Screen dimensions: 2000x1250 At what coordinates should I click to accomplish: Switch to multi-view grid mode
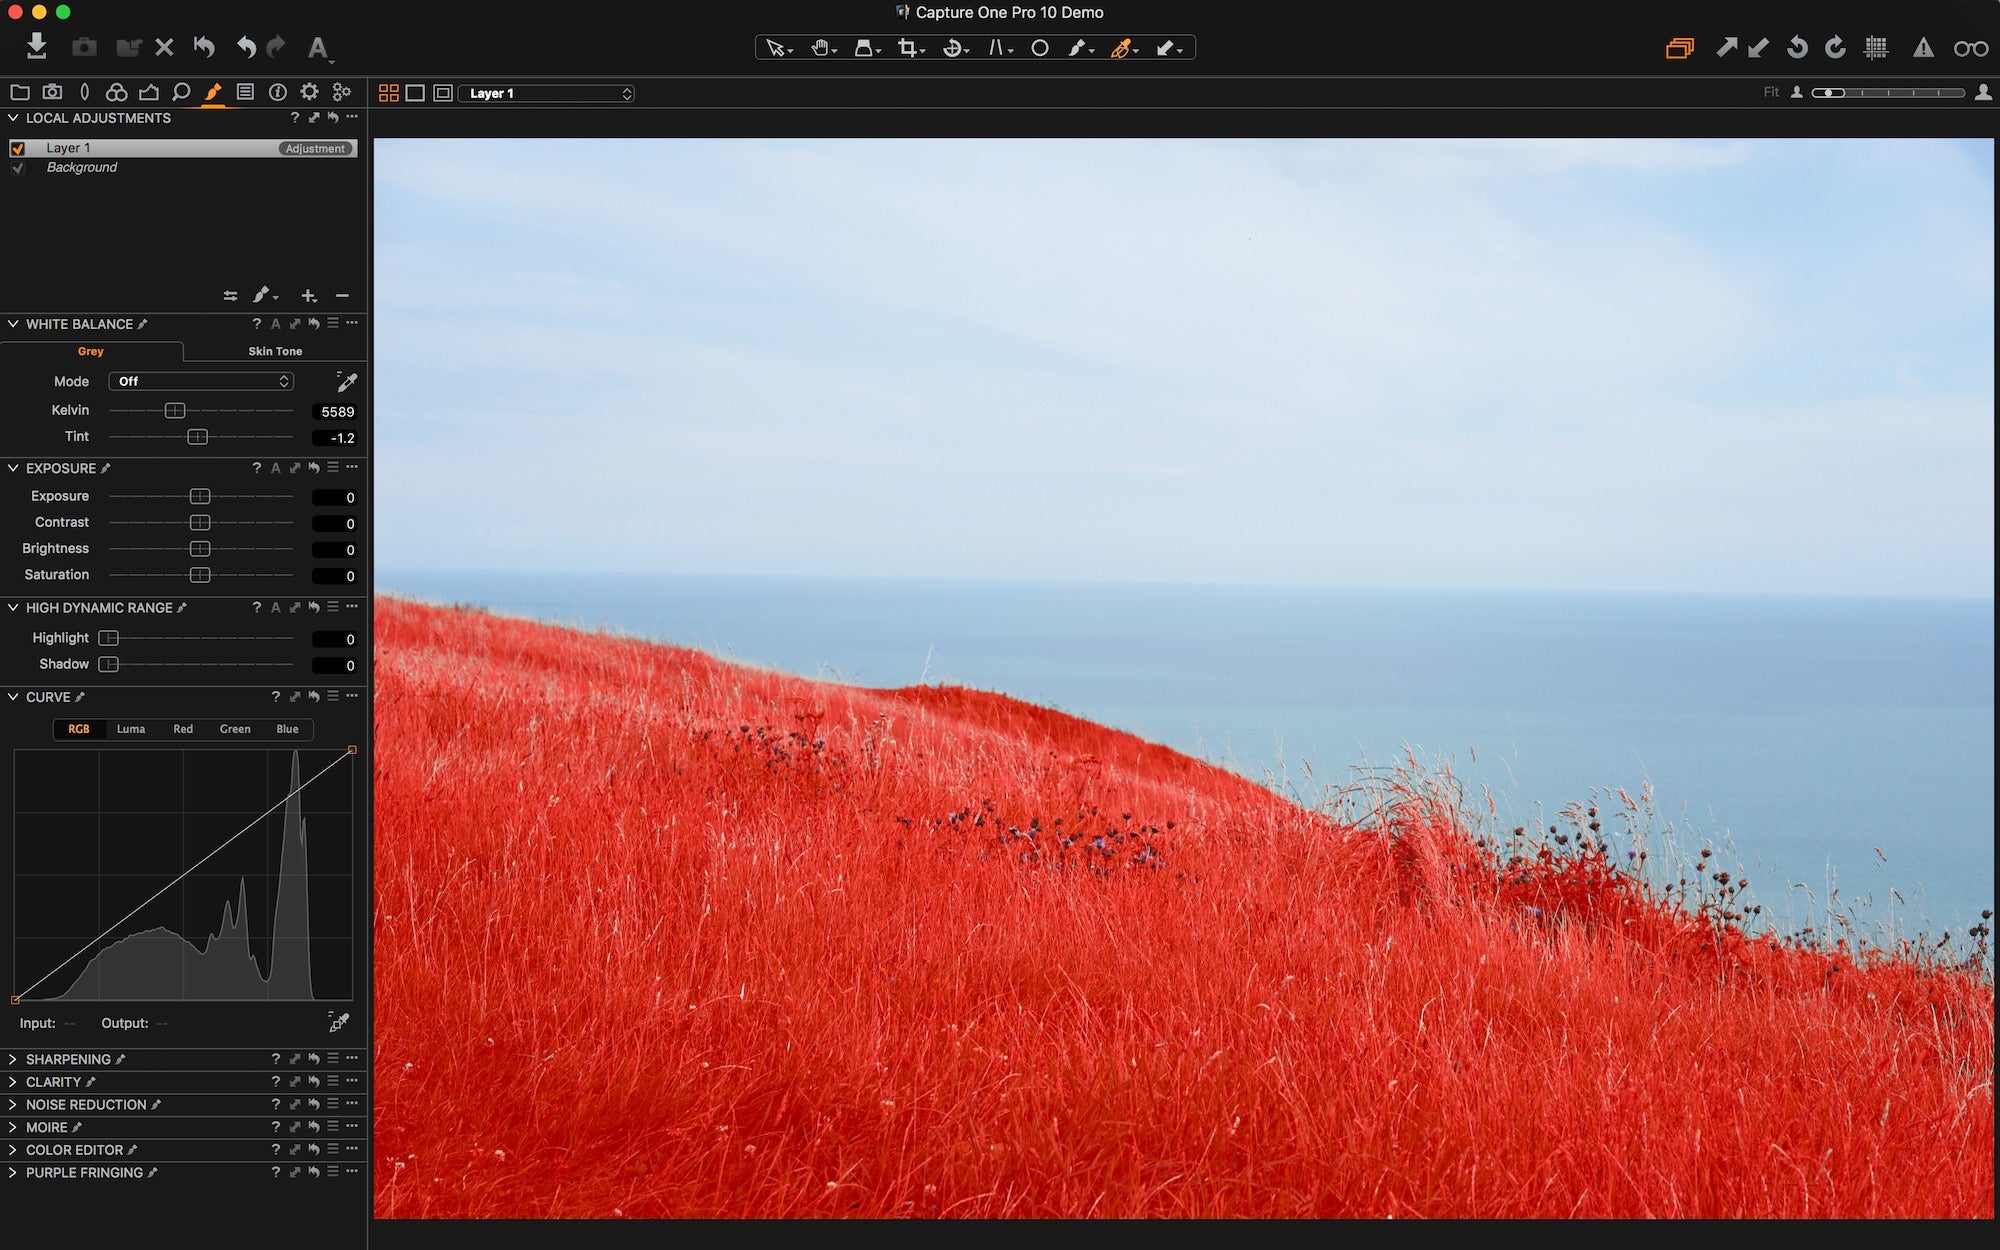click(x=389, y=93)
